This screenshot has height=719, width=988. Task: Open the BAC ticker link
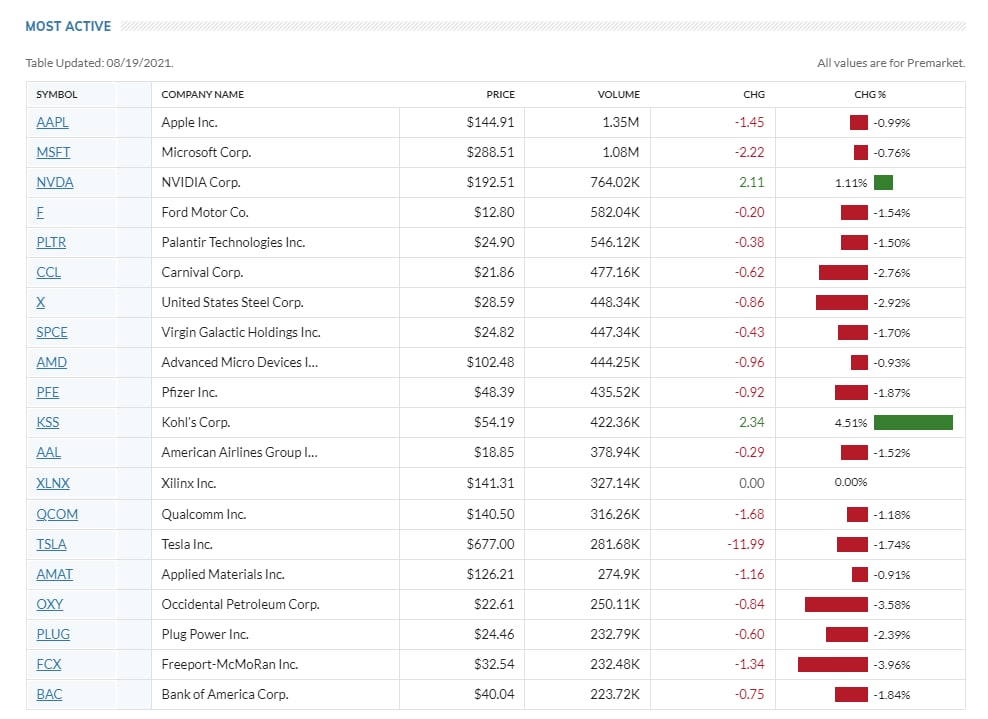(x=49, y=694)
